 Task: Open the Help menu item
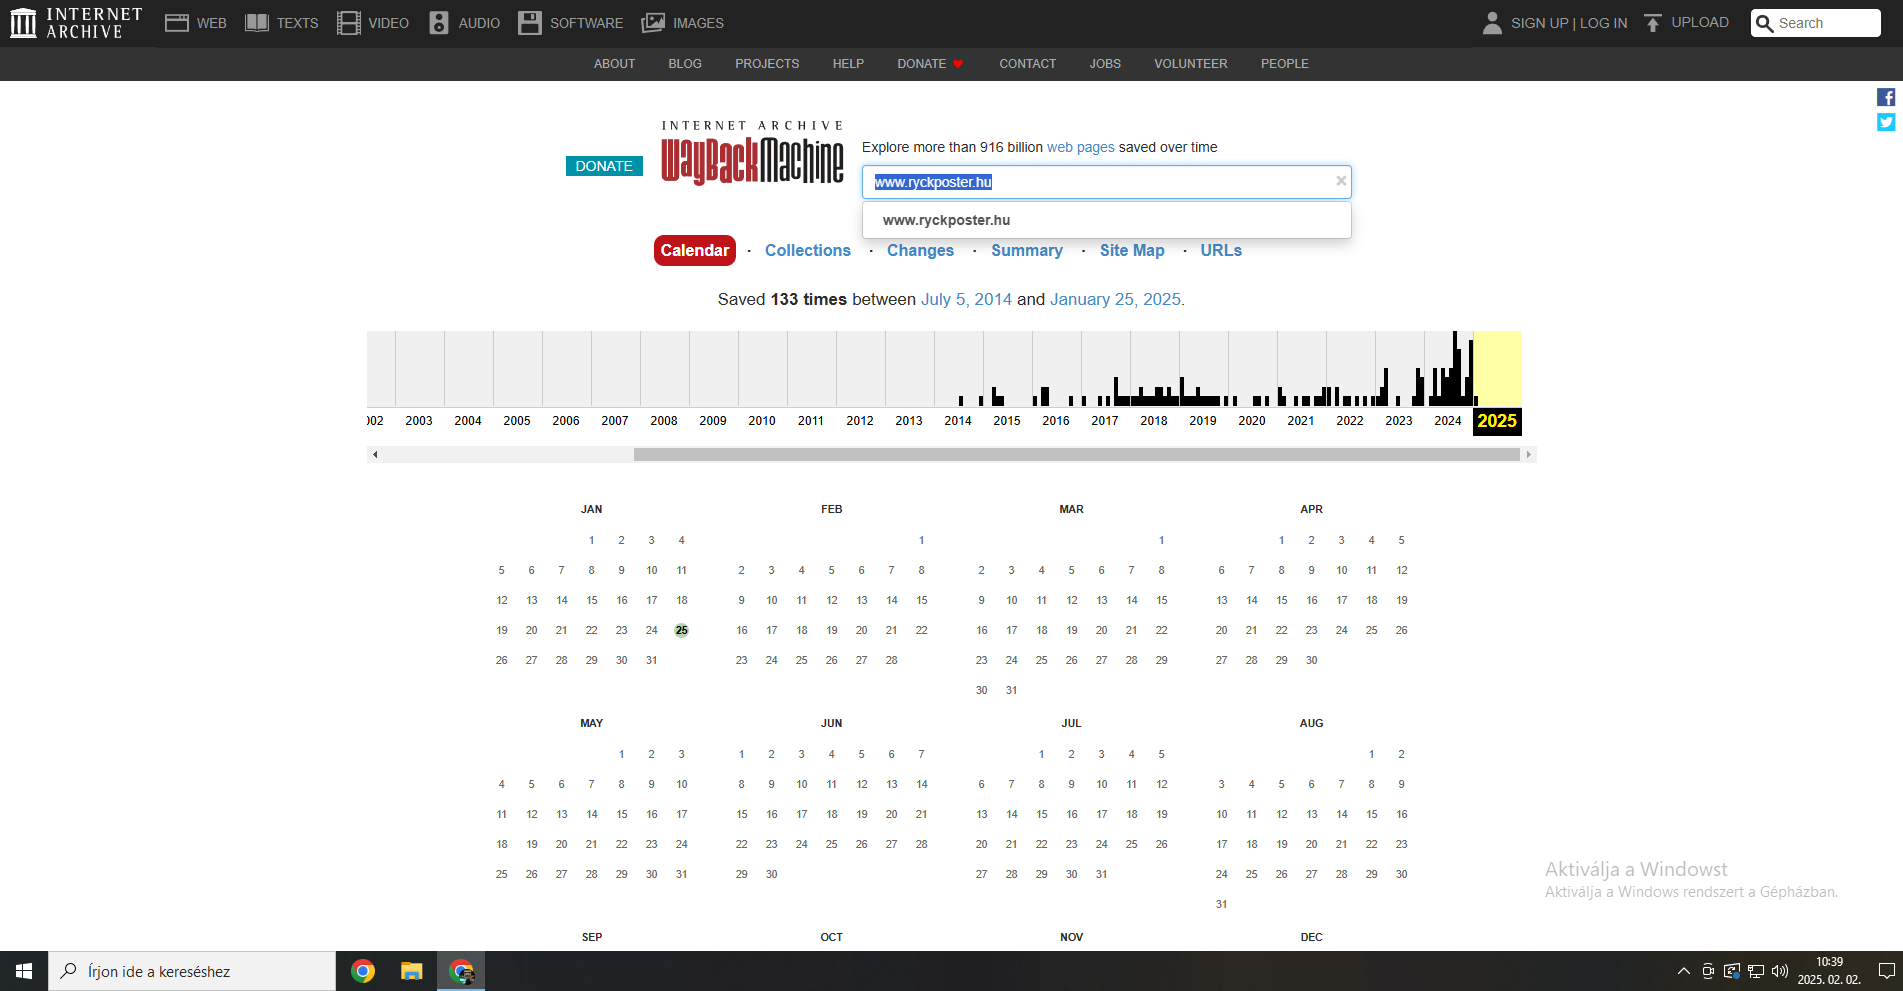(x=848, y=63)
